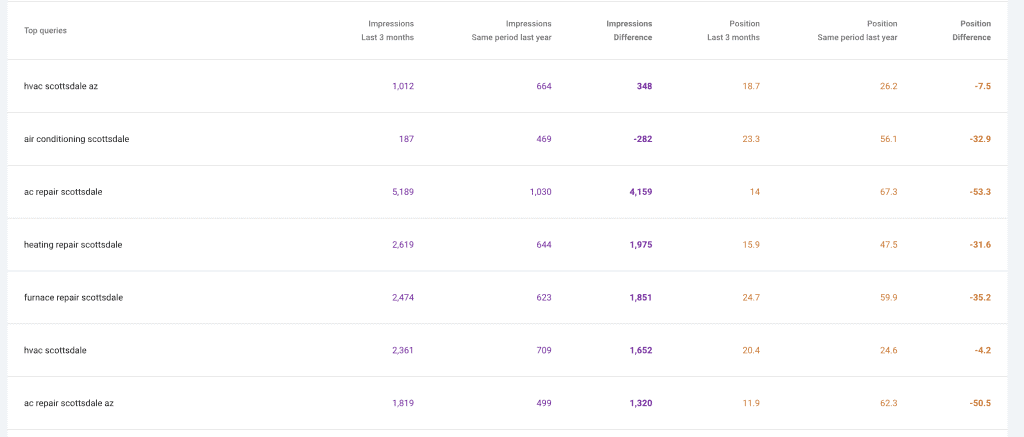Click impressions value 5,189

pos(403,192)
